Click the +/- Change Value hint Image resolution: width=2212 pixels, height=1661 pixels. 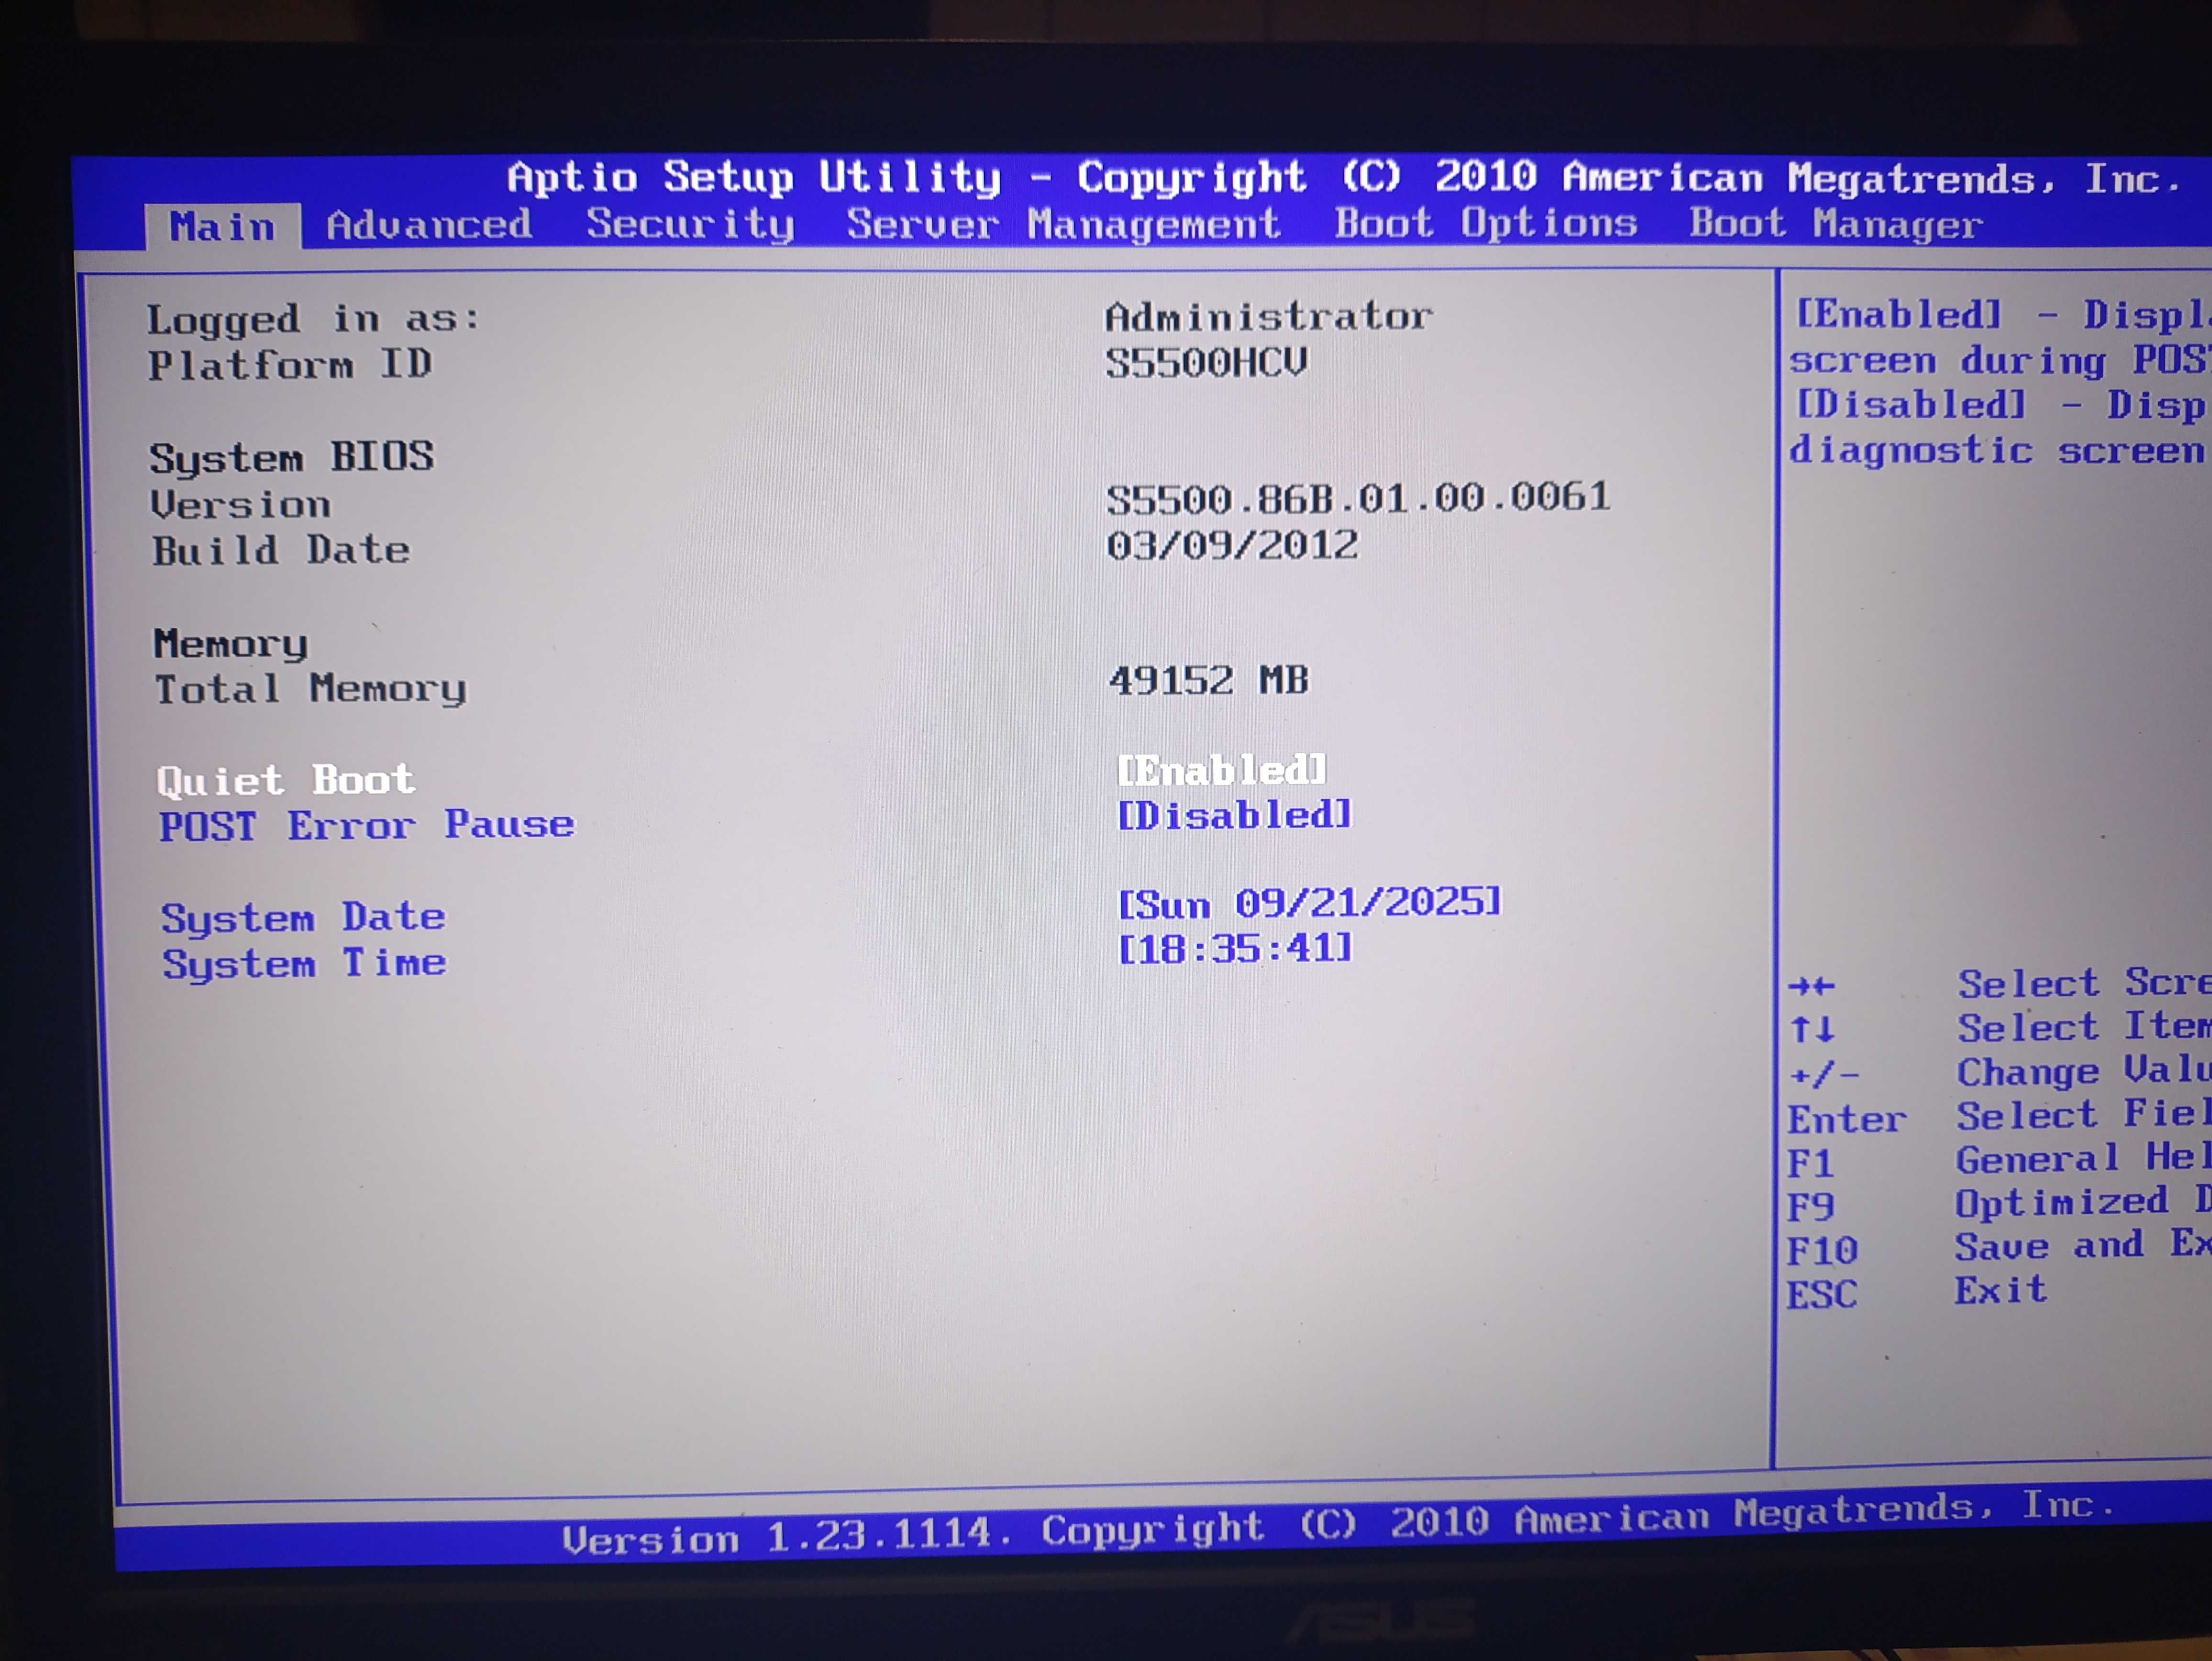pyautogui.click(x=1999, y=1072)
